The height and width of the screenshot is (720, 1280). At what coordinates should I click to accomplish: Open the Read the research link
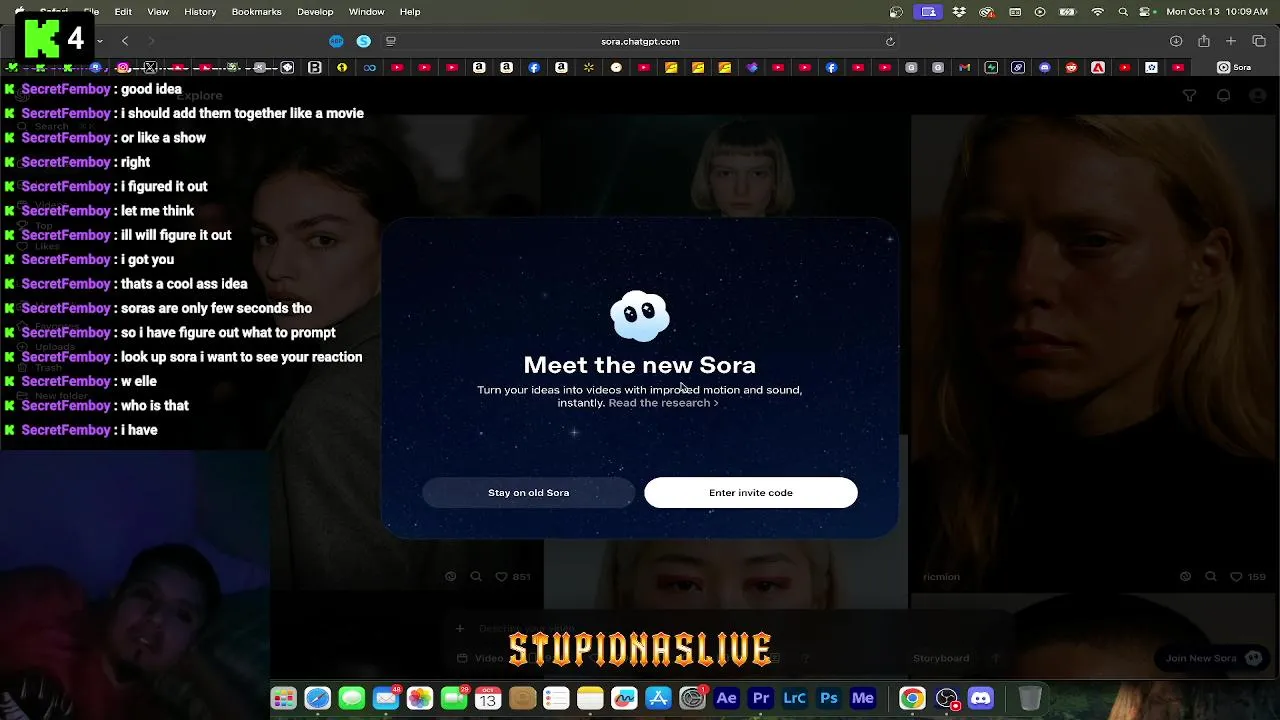point(663,403)
